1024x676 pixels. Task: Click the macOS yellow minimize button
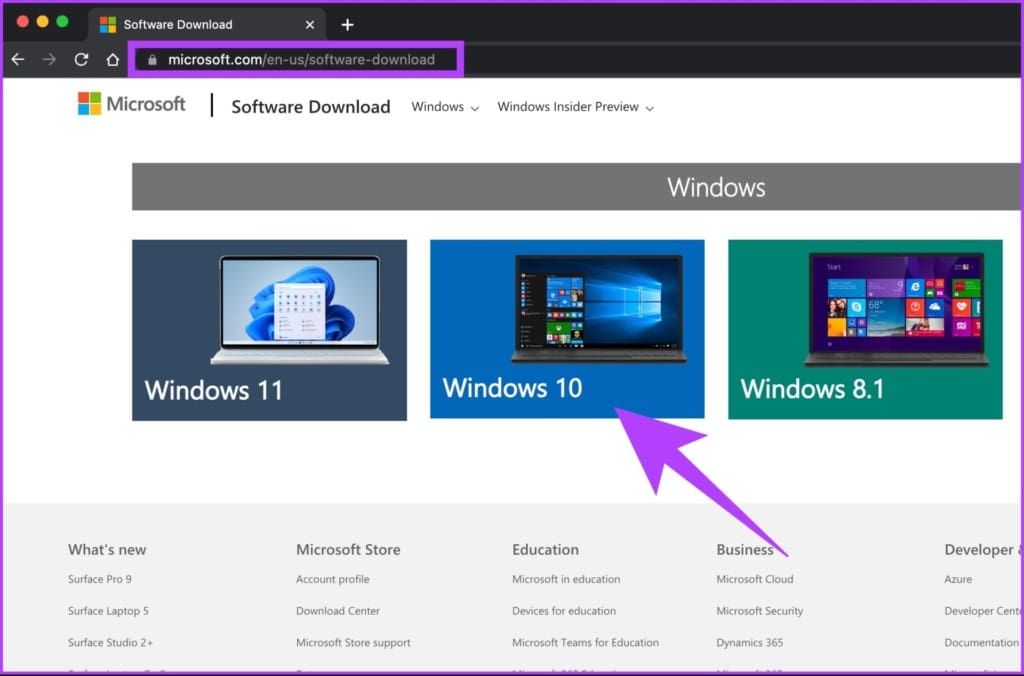pyautogui.click(x=42, y=22)
